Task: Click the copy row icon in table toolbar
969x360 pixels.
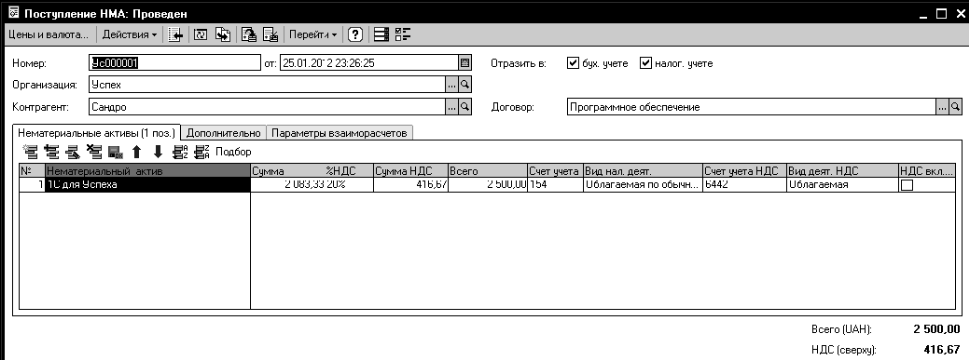Action: (53, 151)
